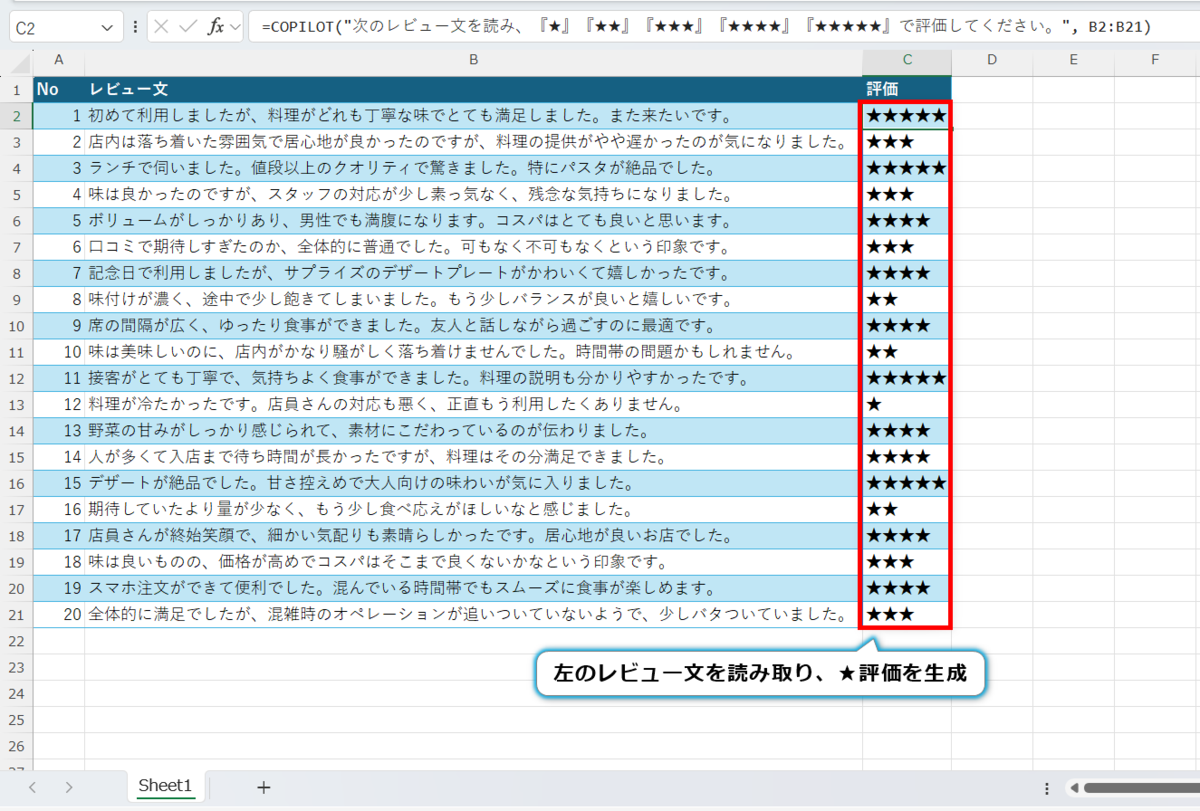Viewport: 1200px width, 811px height.
Task: Select the review starting with ランチで伺いました
Action: click(x=474, y=168)
